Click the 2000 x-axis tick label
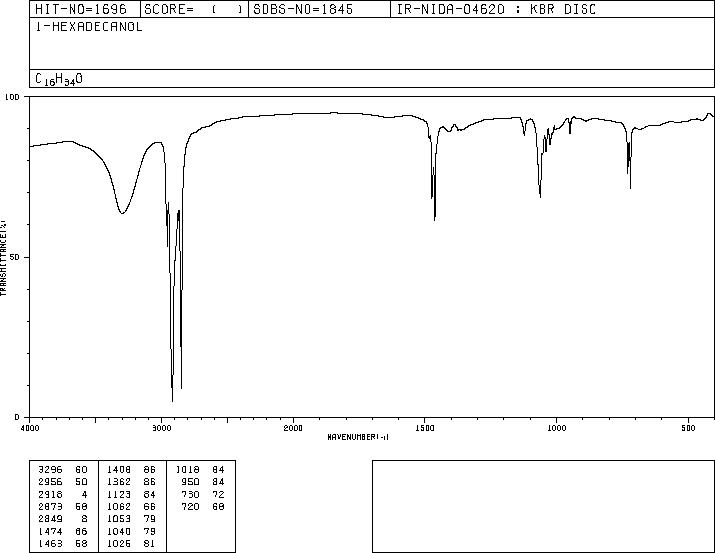Viewport: 715px width, 553px height. (293, 428)
